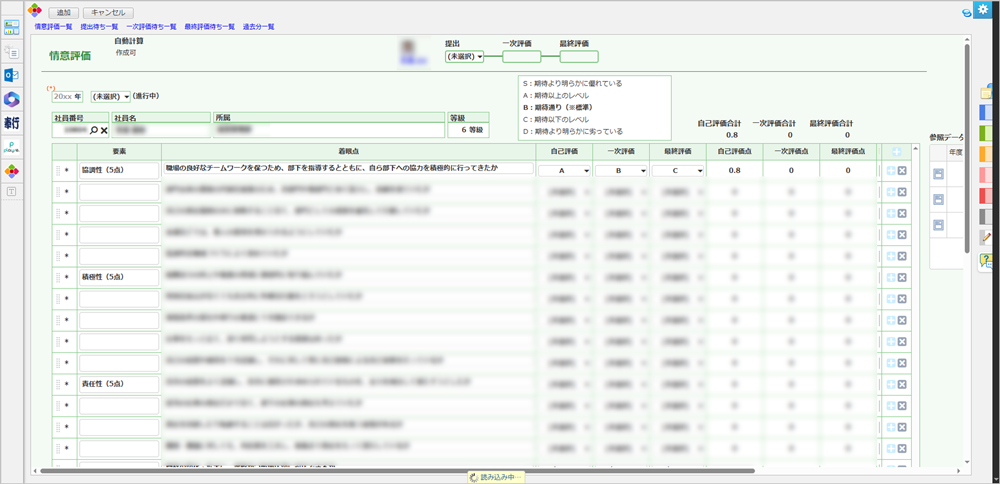The image size is (1000, 484).
Task: Click the list-with-cursor icon in sidebar
Action: 11,52
